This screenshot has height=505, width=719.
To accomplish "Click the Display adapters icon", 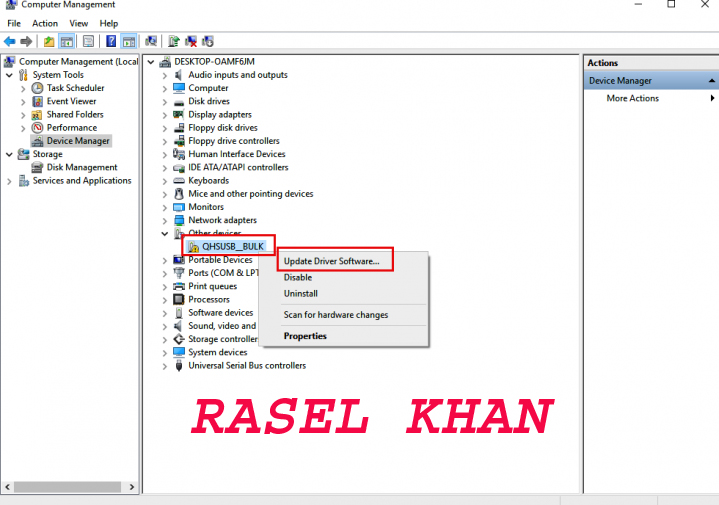I will pos(178,115).
